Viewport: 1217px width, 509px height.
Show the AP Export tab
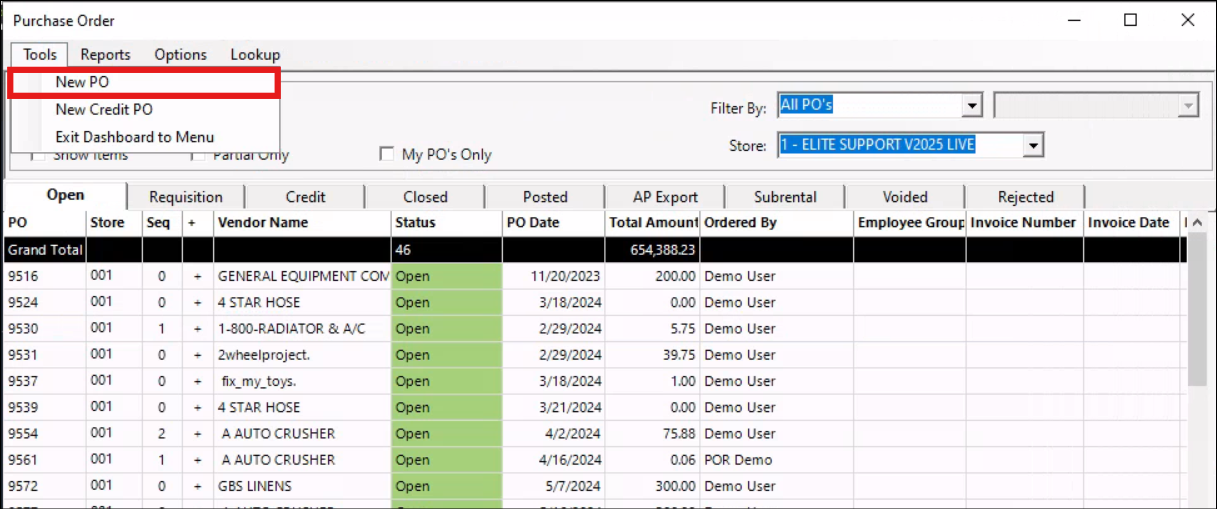[665, 197]
